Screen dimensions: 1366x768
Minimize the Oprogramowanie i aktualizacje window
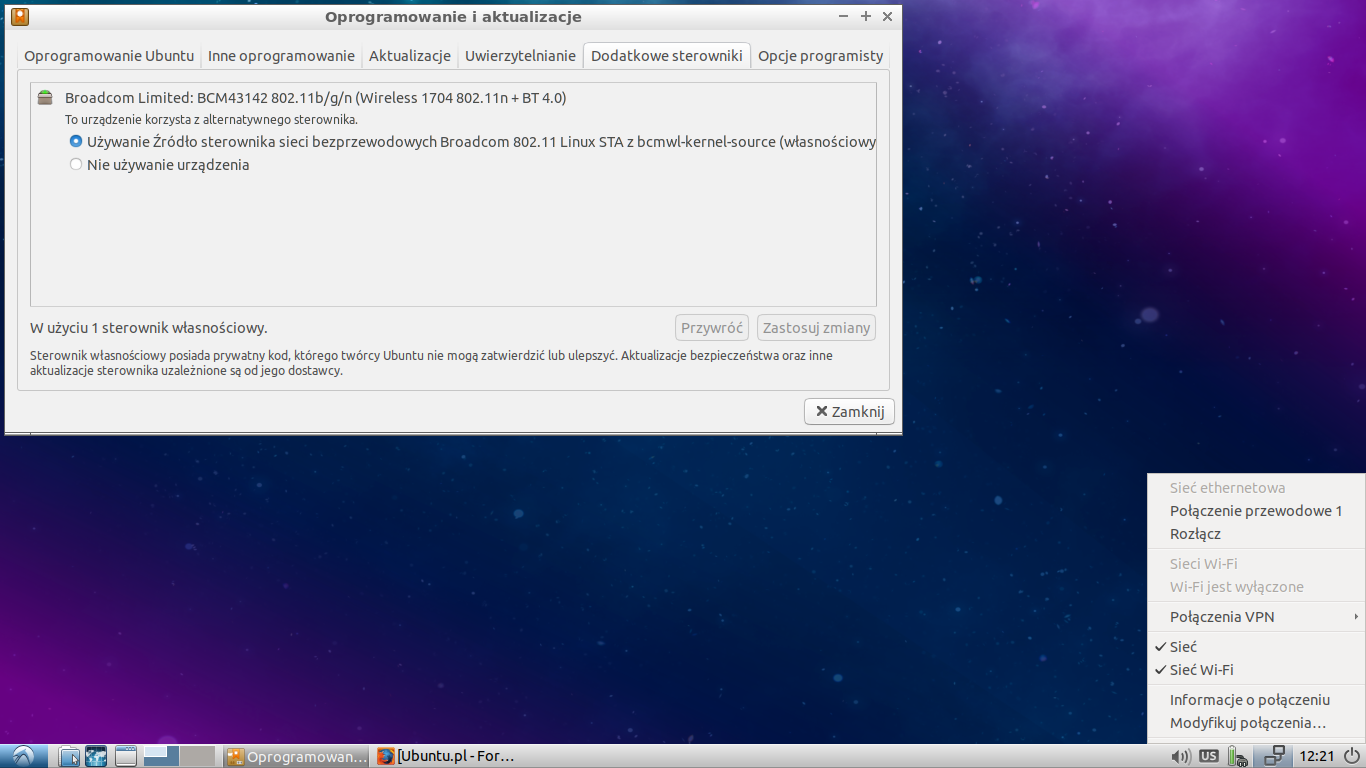[844, 17]
